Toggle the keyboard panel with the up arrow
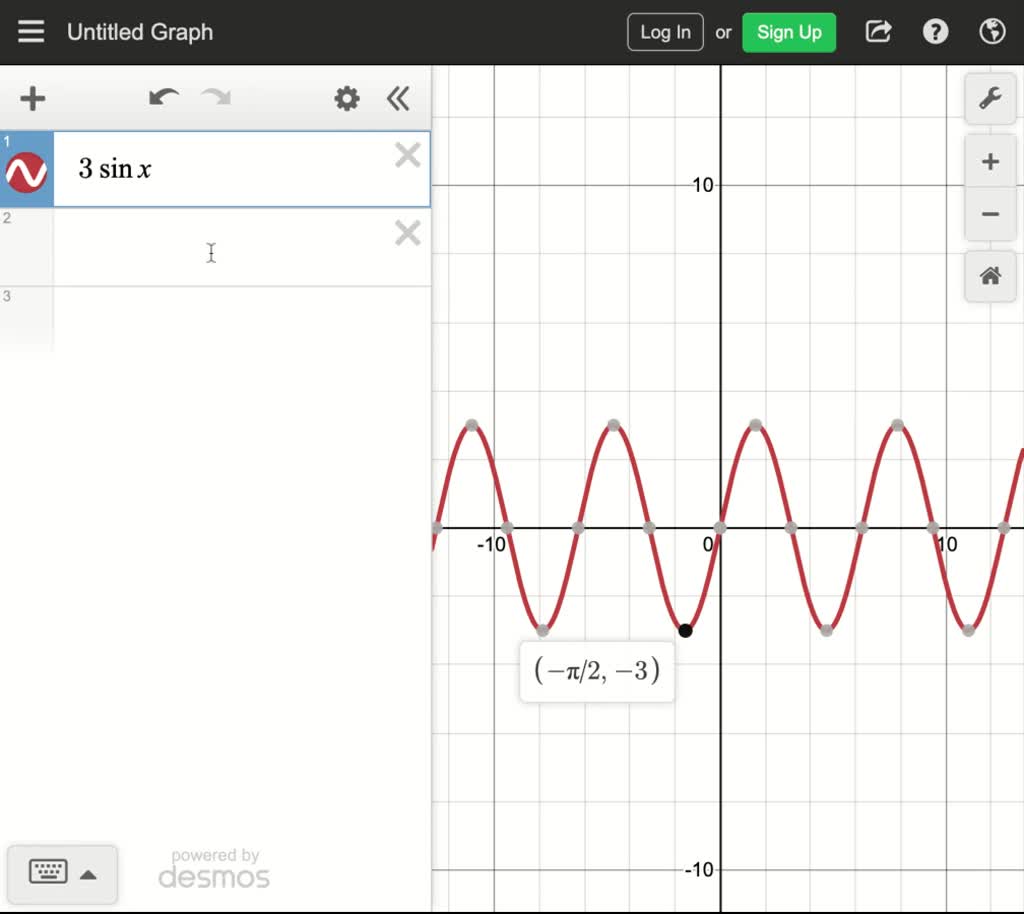The width and height of the screenshot is (1024, 914). coord(89,873)
